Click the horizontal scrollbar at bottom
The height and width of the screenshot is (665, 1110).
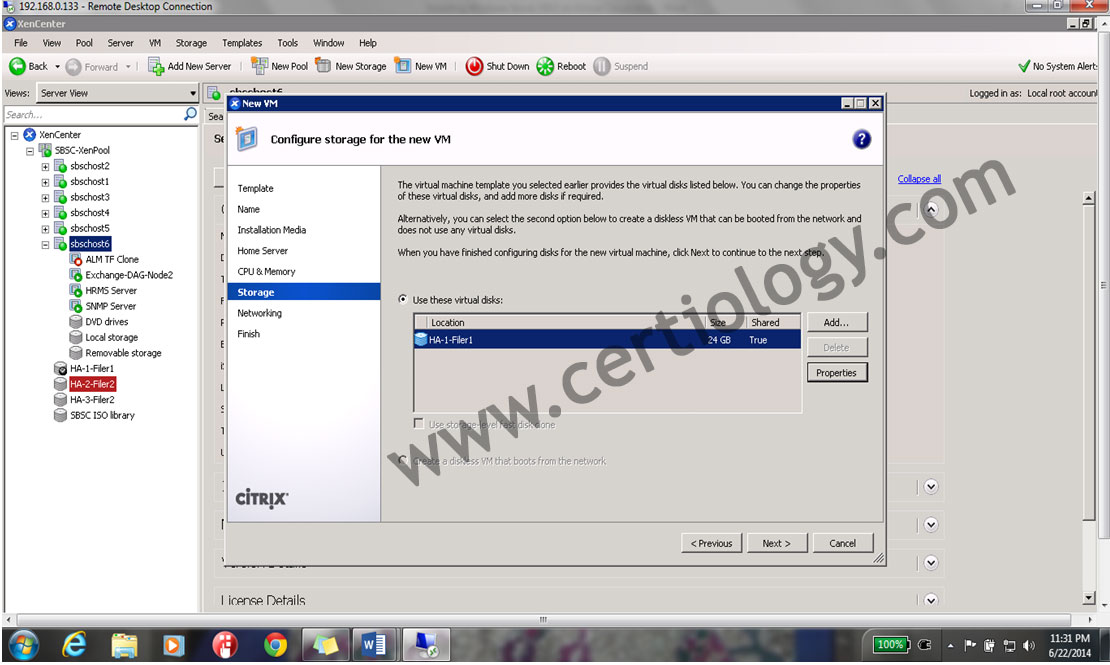[x=543, y=620]
